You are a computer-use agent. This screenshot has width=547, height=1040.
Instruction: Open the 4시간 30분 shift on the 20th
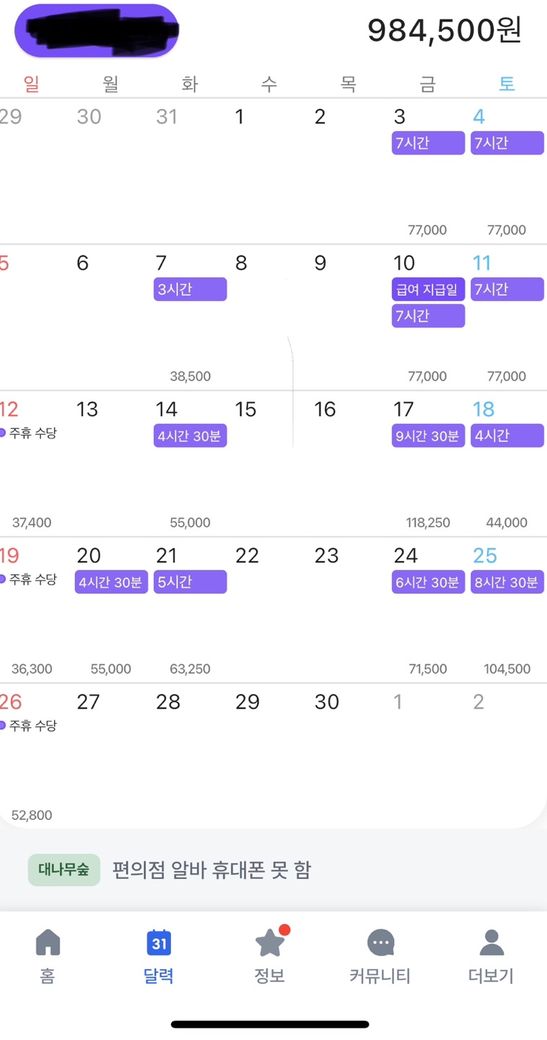click(x=111, y=582)
